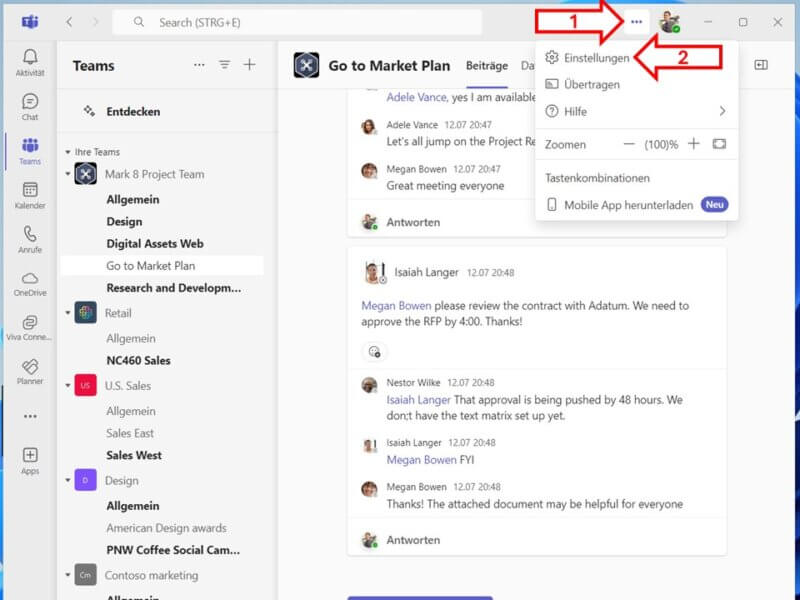Image resolution: width=800 pixels, height=600 pixels.
Task: Click the filter icon in the Teams panel
Action: (224, 65)
